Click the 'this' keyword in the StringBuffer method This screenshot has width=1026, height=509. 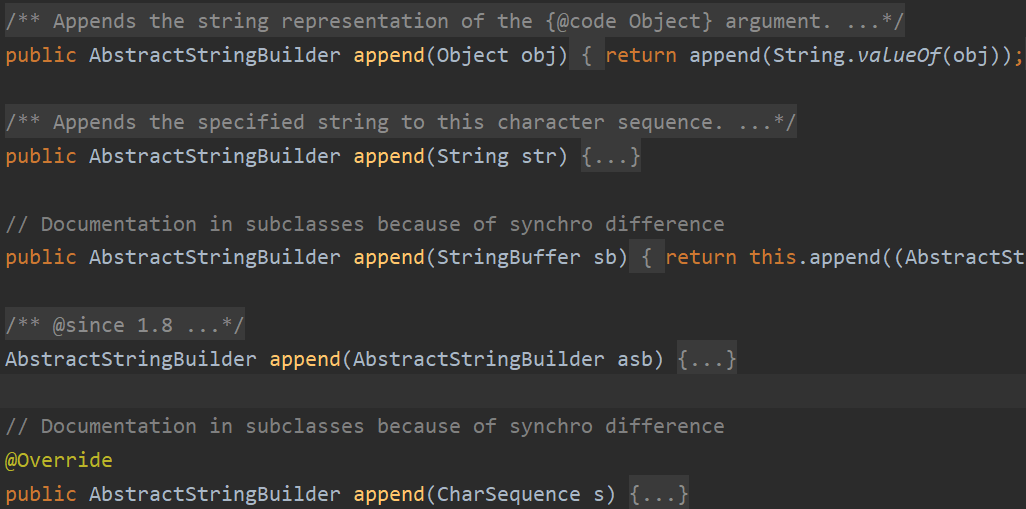coord(773,258)
